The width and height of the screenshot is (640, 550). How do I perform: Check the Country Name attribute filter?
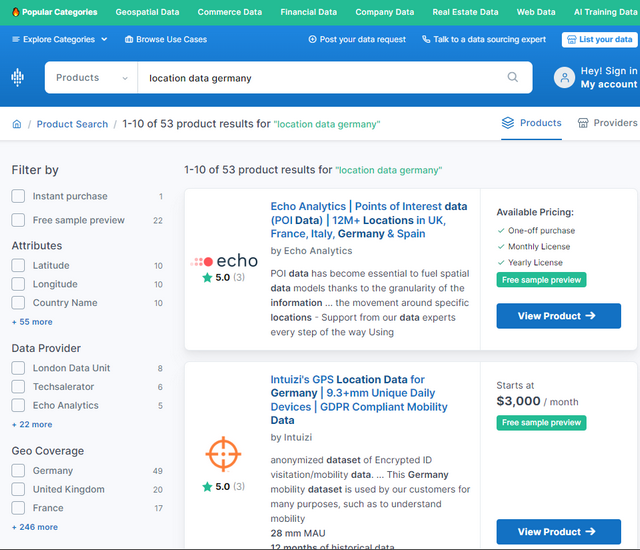18,303
